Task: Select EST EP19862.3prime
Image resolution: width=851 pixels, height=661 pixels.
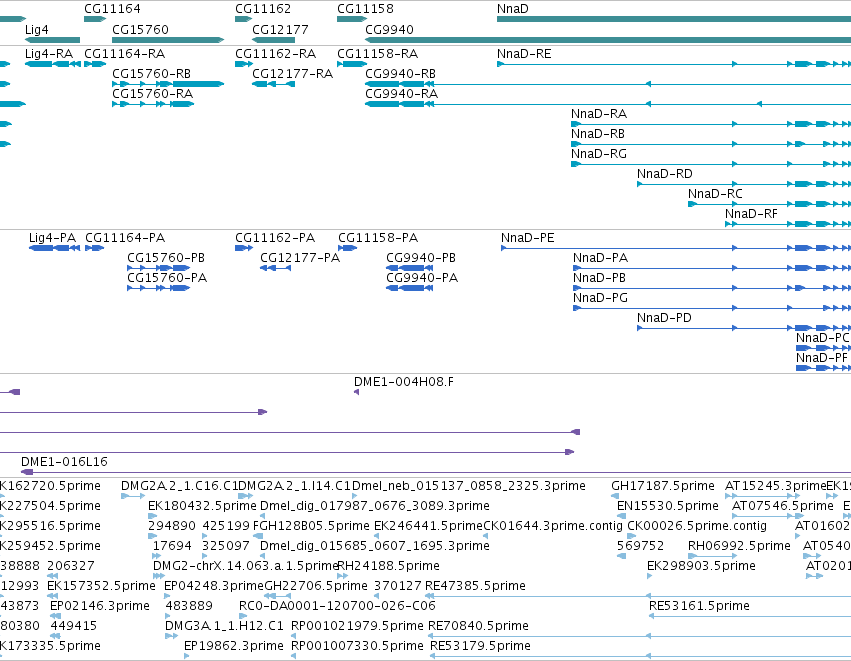Action: 187,656
